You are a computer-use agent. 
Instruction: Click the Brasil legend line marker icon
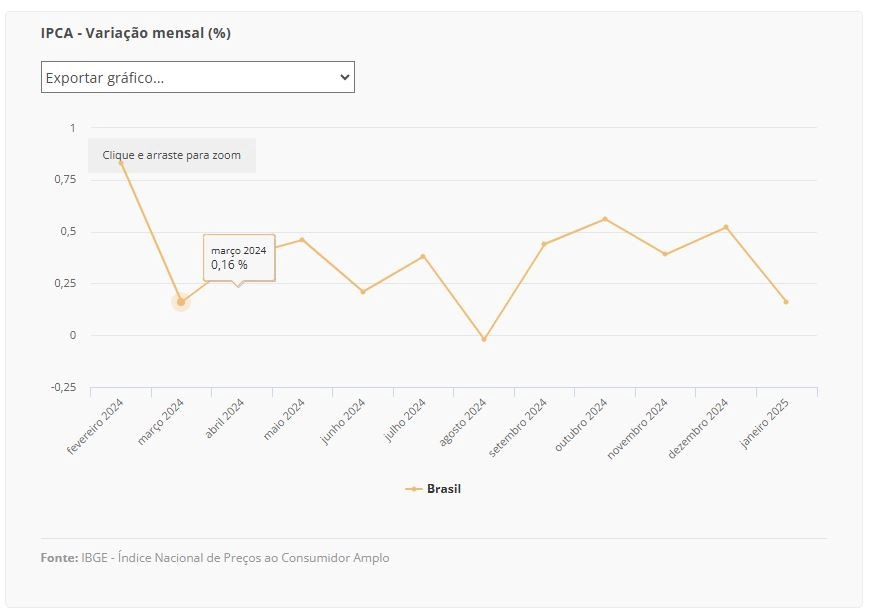click(x=414, y=489)
